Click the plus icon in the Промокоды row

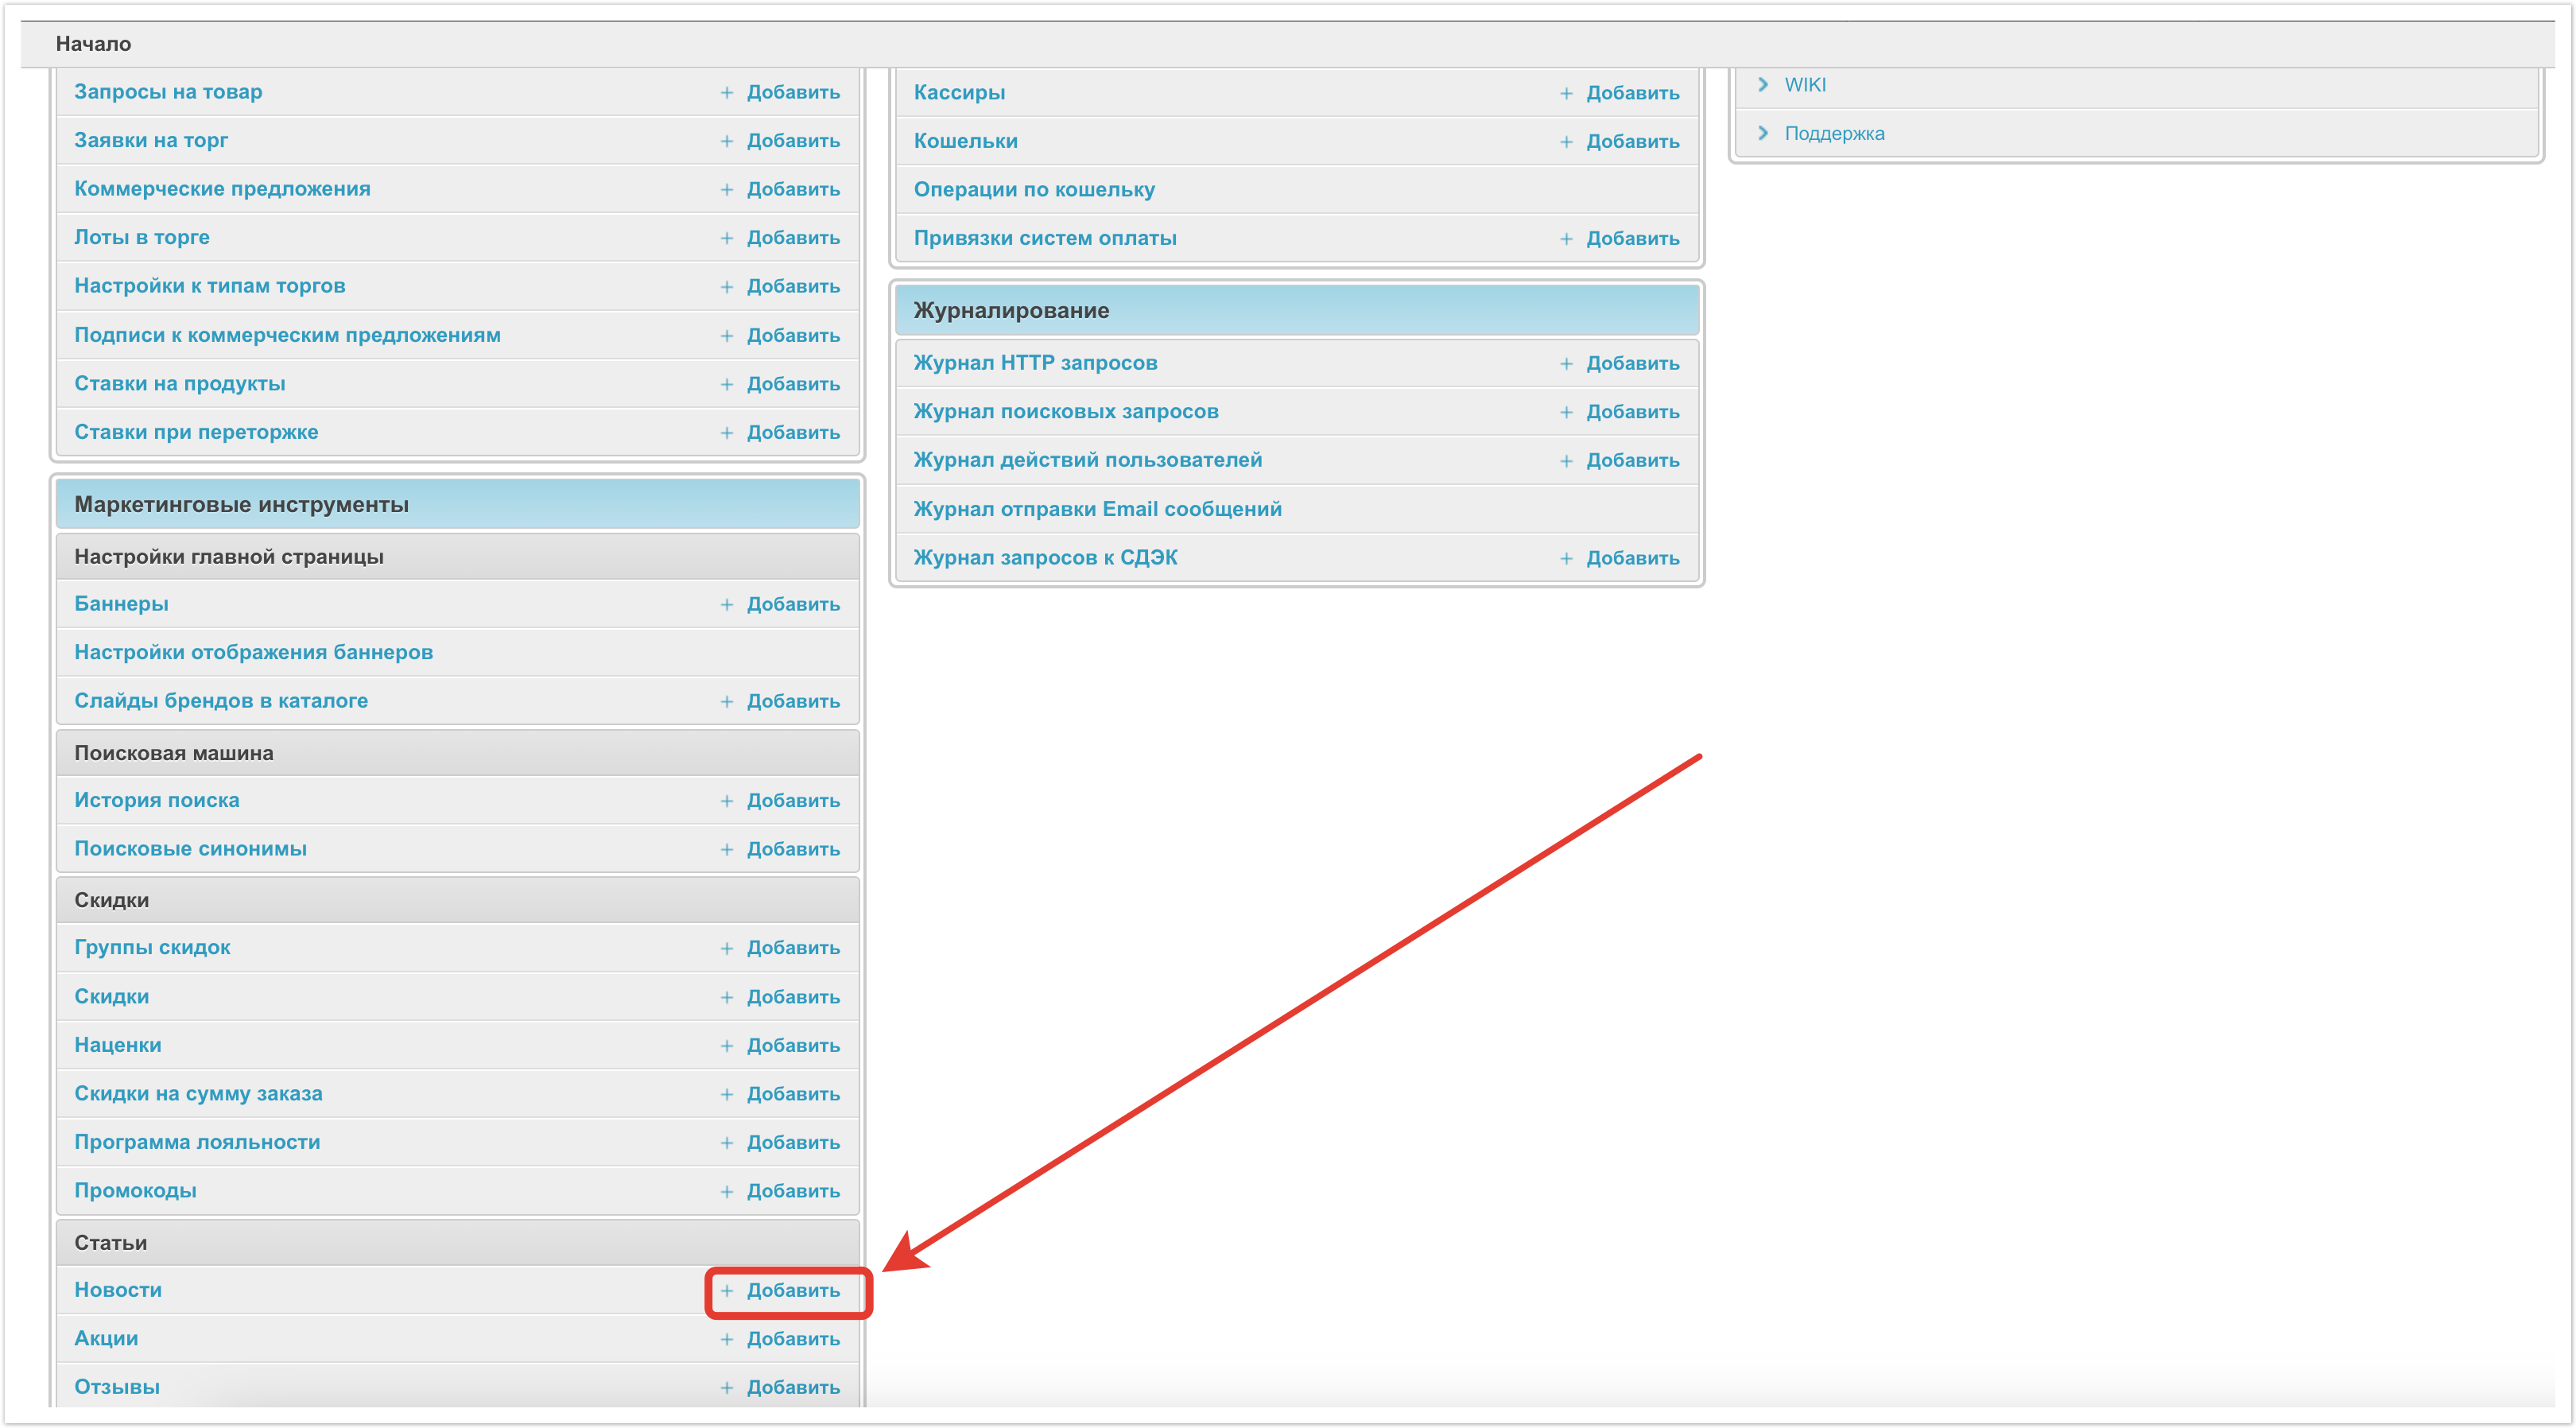(x=727, y=1192)
